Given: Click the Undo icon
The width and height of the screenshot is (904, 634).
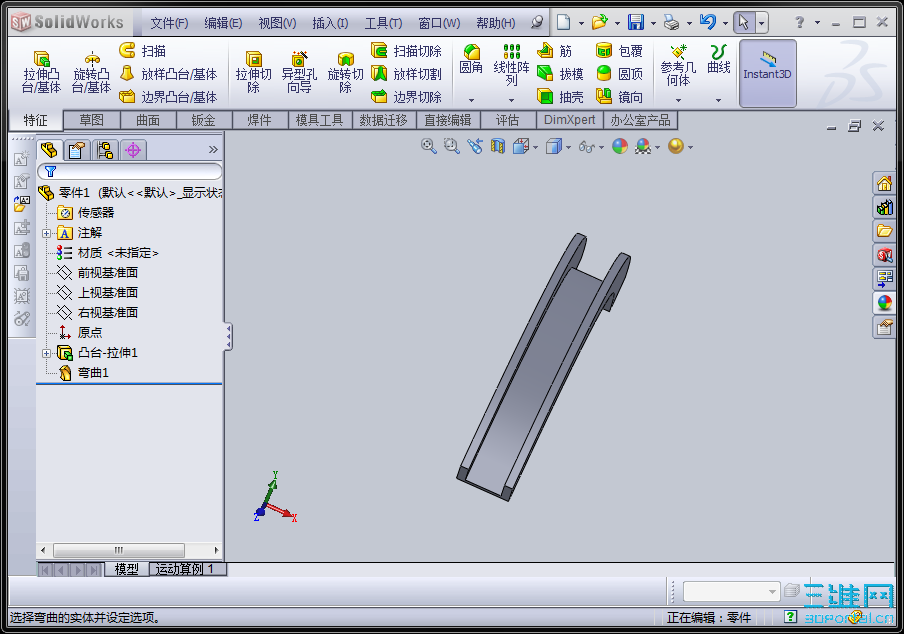Looking at the screenshot, I should click(x=708, y=22).
